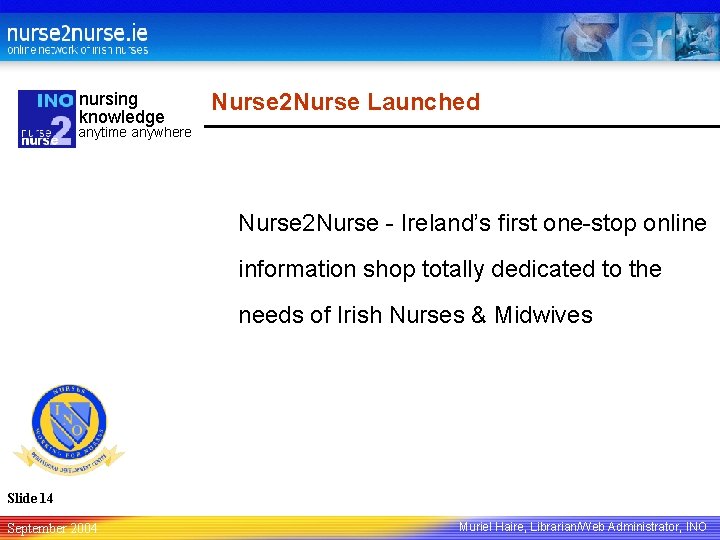Click the INO Professional Development Centre crest
Image resolution: width=720 pixels, height=540 pixels.
(x=69, y=429)
